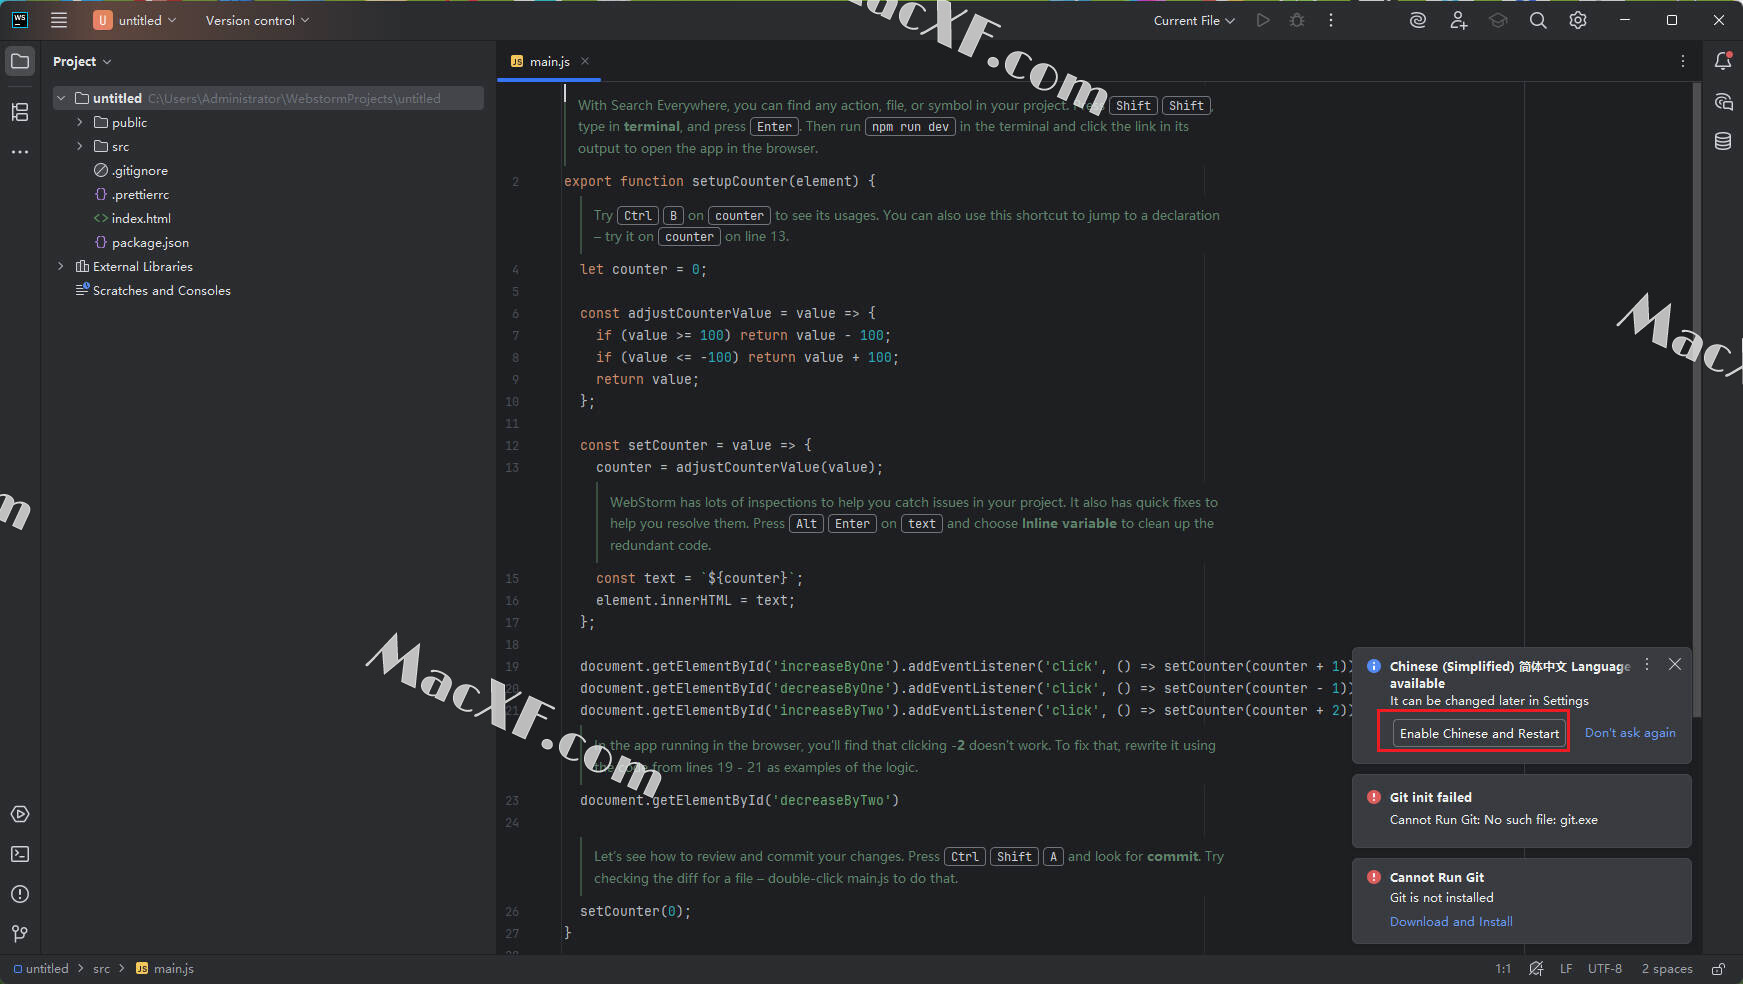Viewport: 1743px width, 984px height.
Task: Open the Current File run configuration dropdown
Action: tap(1194, 20)
